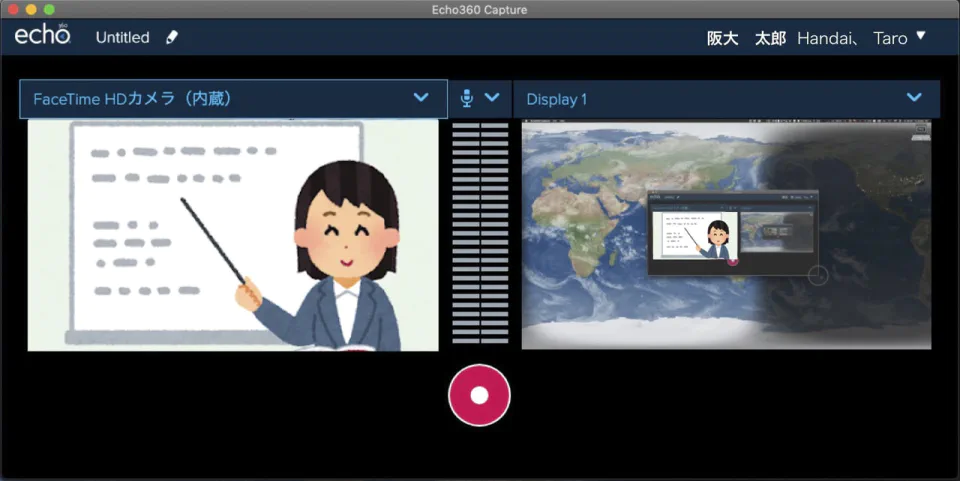Click the microphone icon
The height and width of the screenshot is (481, 960).
tap(467, 98)
